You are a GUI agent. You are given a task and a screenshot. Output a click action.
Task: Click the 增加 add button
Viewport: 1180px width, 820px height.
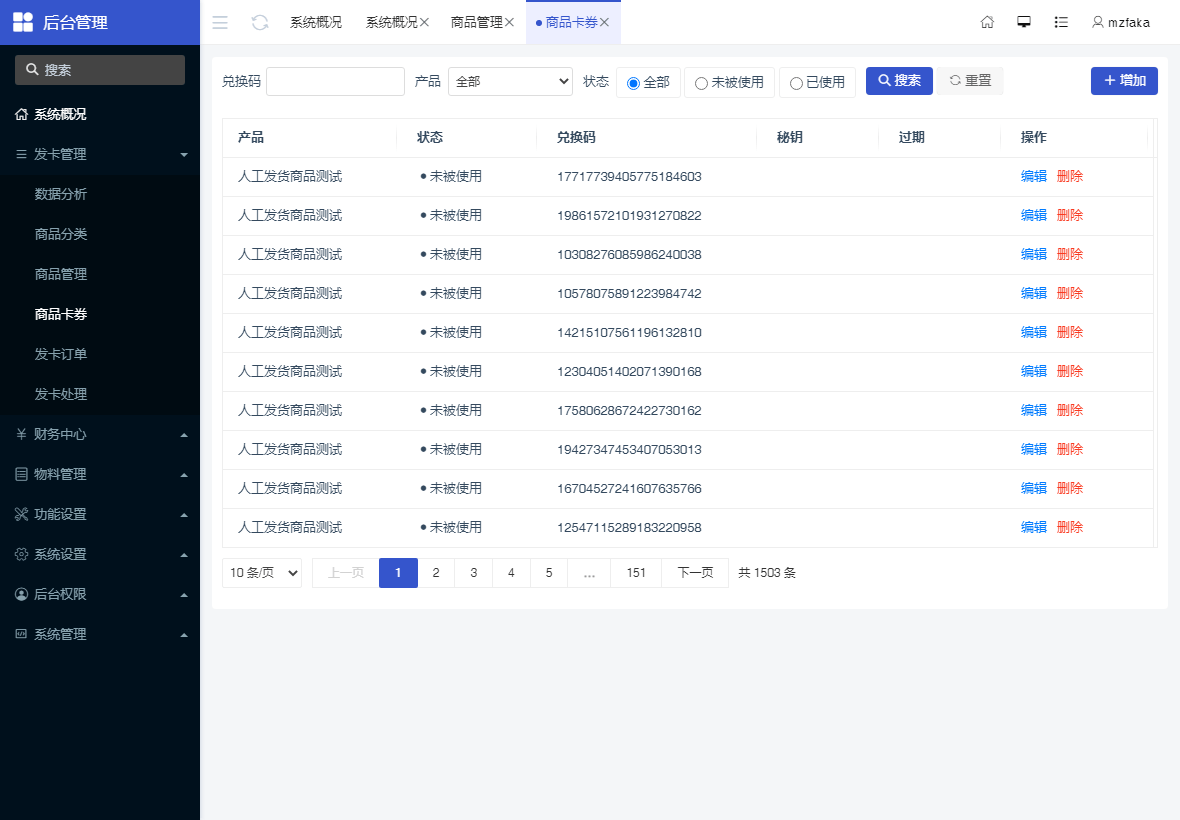[x=1124, y=80]
